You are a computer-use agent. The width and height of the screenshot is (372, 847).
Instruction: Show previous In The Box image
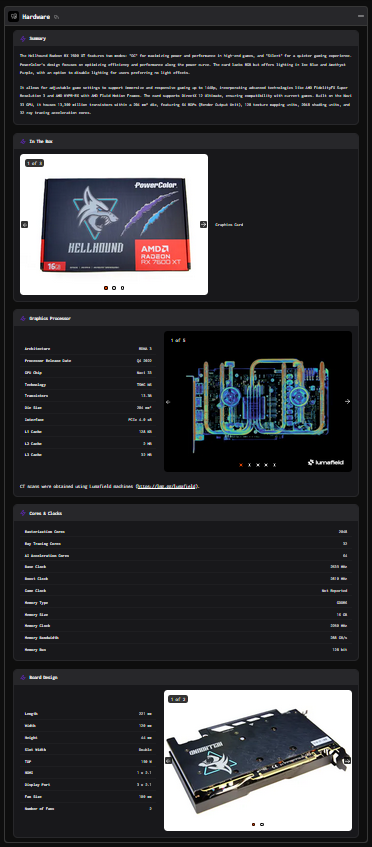(x=24, y=224)
